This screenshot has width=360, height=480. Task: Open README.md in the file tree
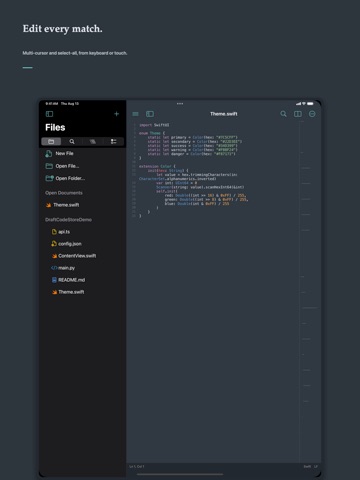tap(71, 280)
